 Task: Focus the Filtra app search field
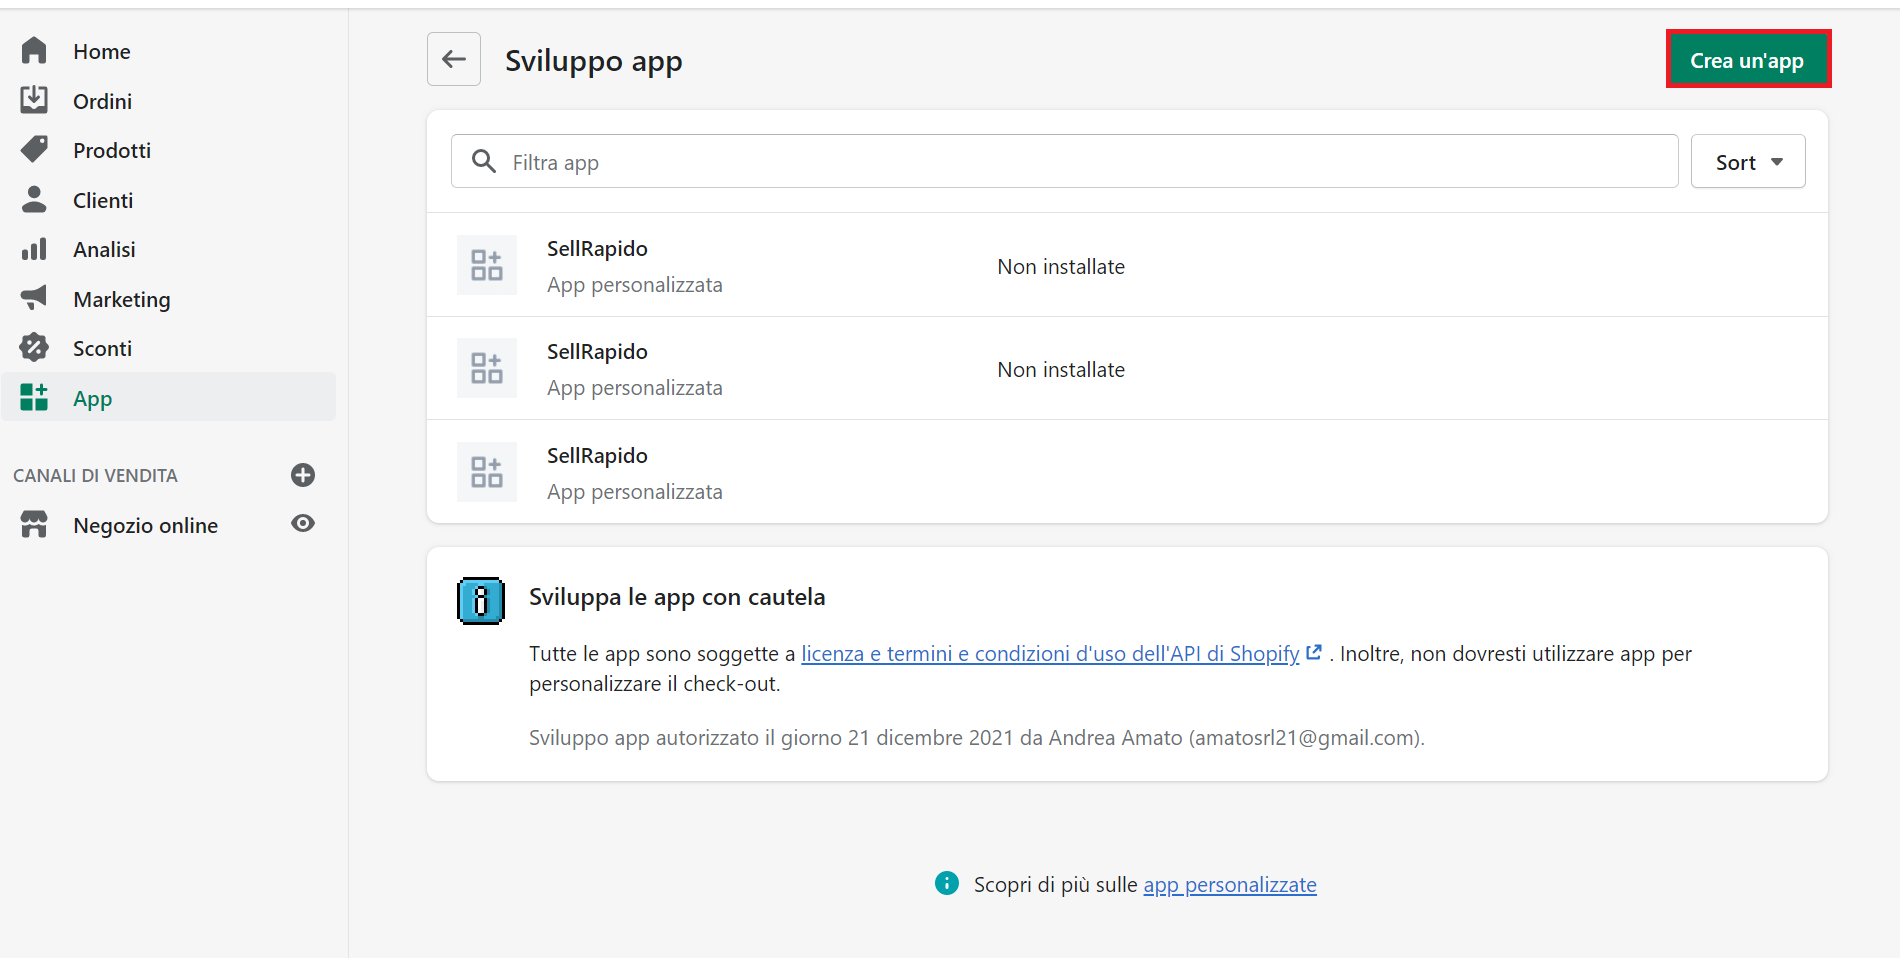pyautogui.click(x=1065, y=161)
